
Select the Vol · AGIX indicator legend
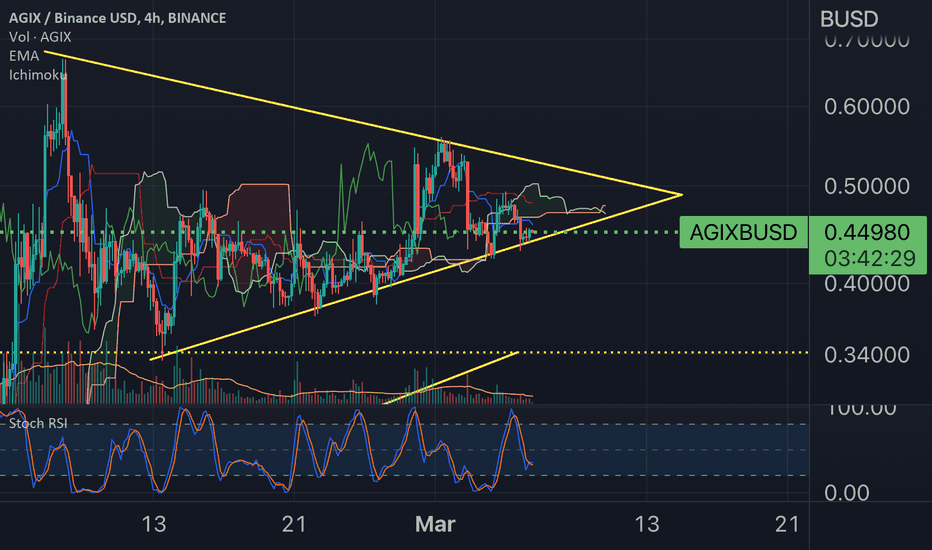[40, 37]
